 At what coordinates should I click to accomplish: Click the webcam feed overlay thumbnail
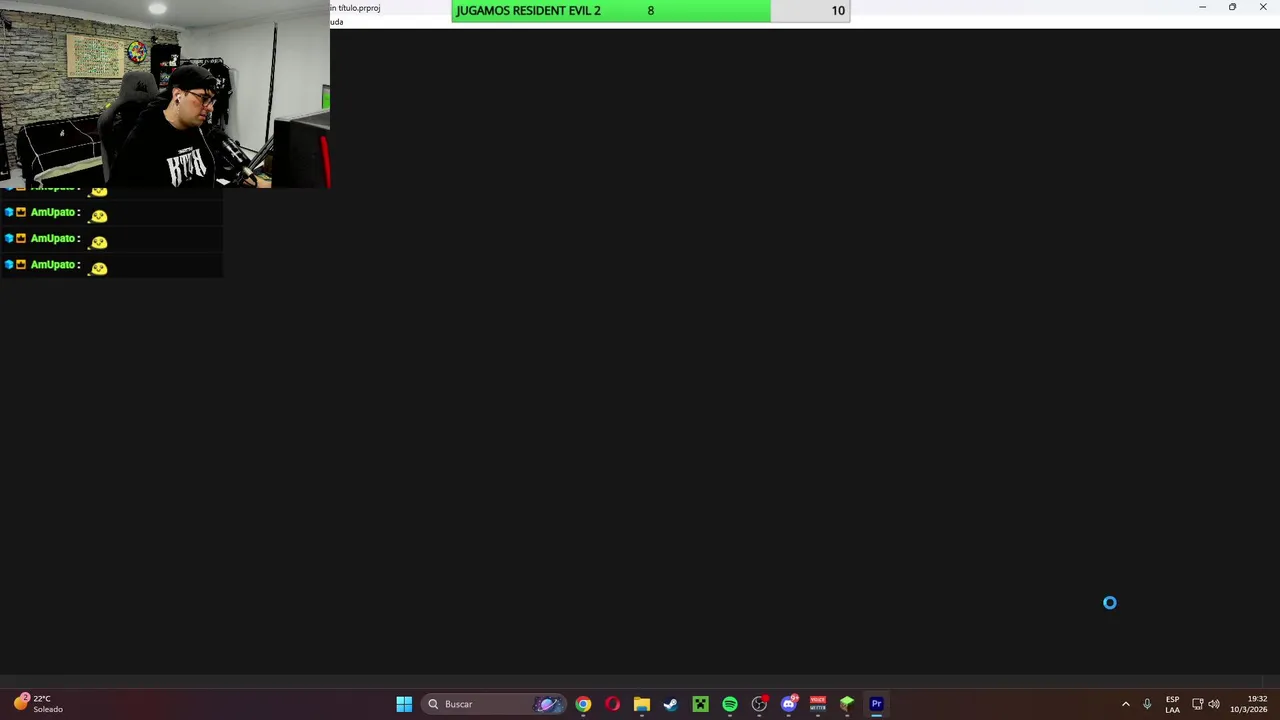coord(165,94)
